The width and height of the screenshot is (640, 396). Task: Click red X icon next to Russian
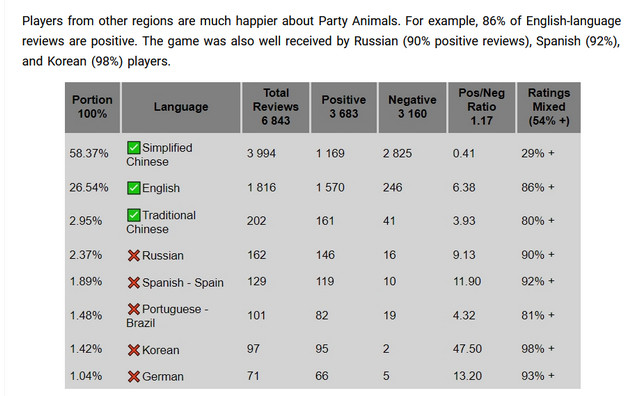(133, 256)
